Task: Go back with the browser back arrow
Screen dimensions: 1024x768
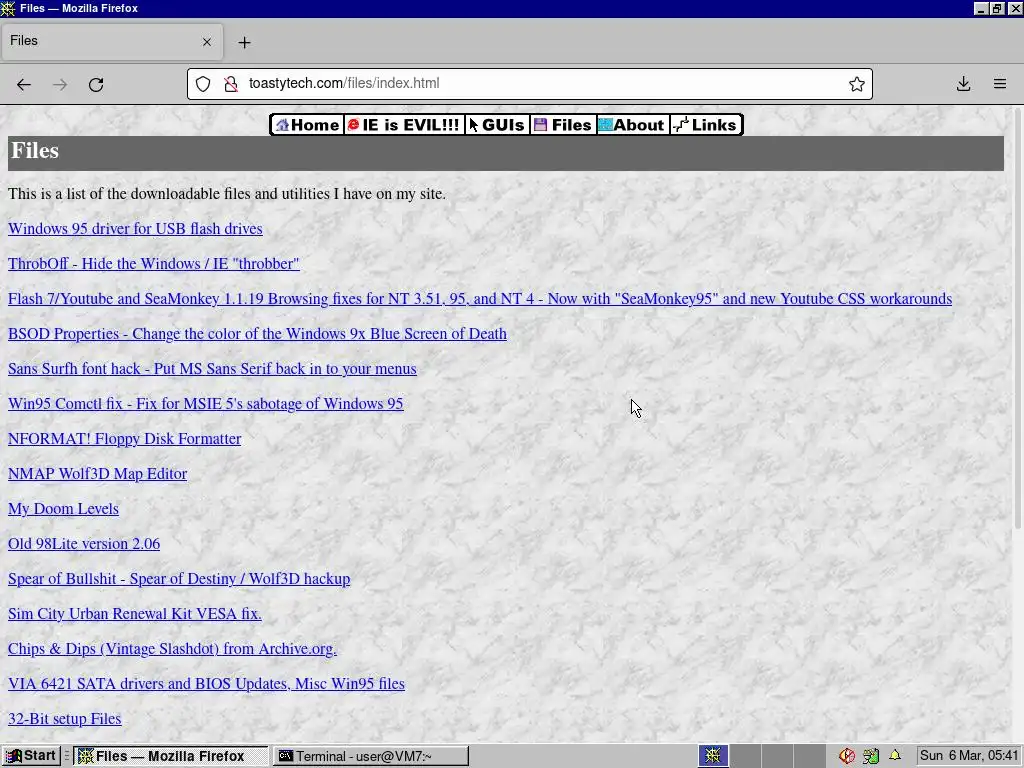Action: point(24,84)
